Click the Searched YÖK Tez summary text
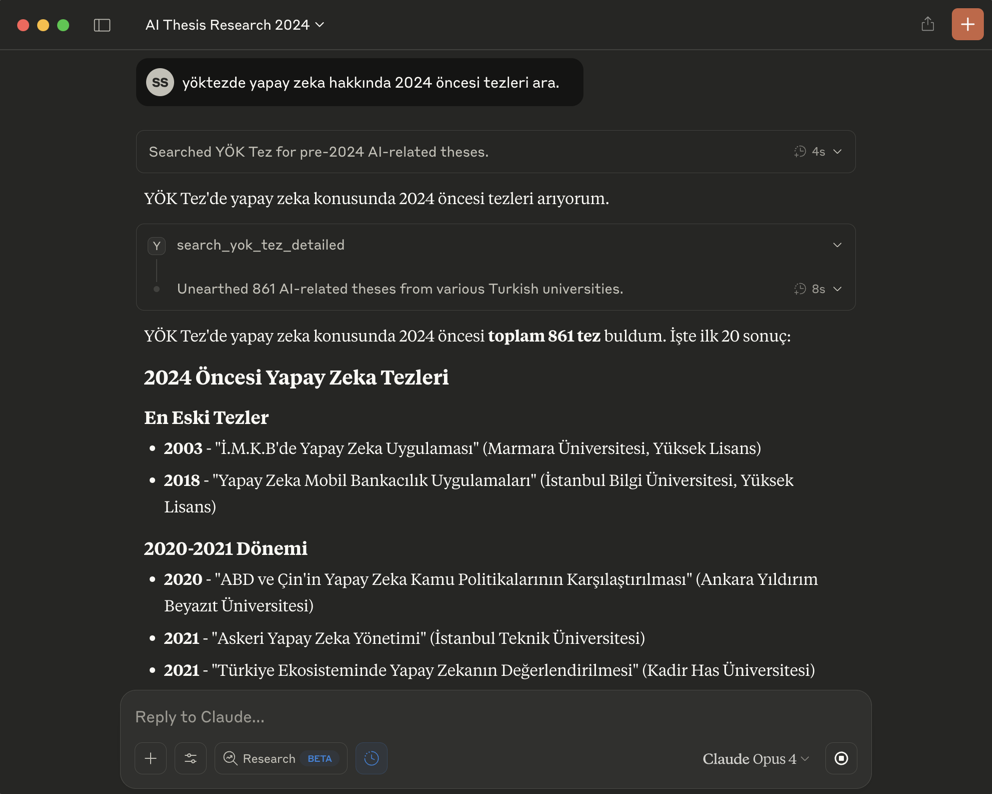This screenshot has width=992, height=794. click(x=318, y=152)
